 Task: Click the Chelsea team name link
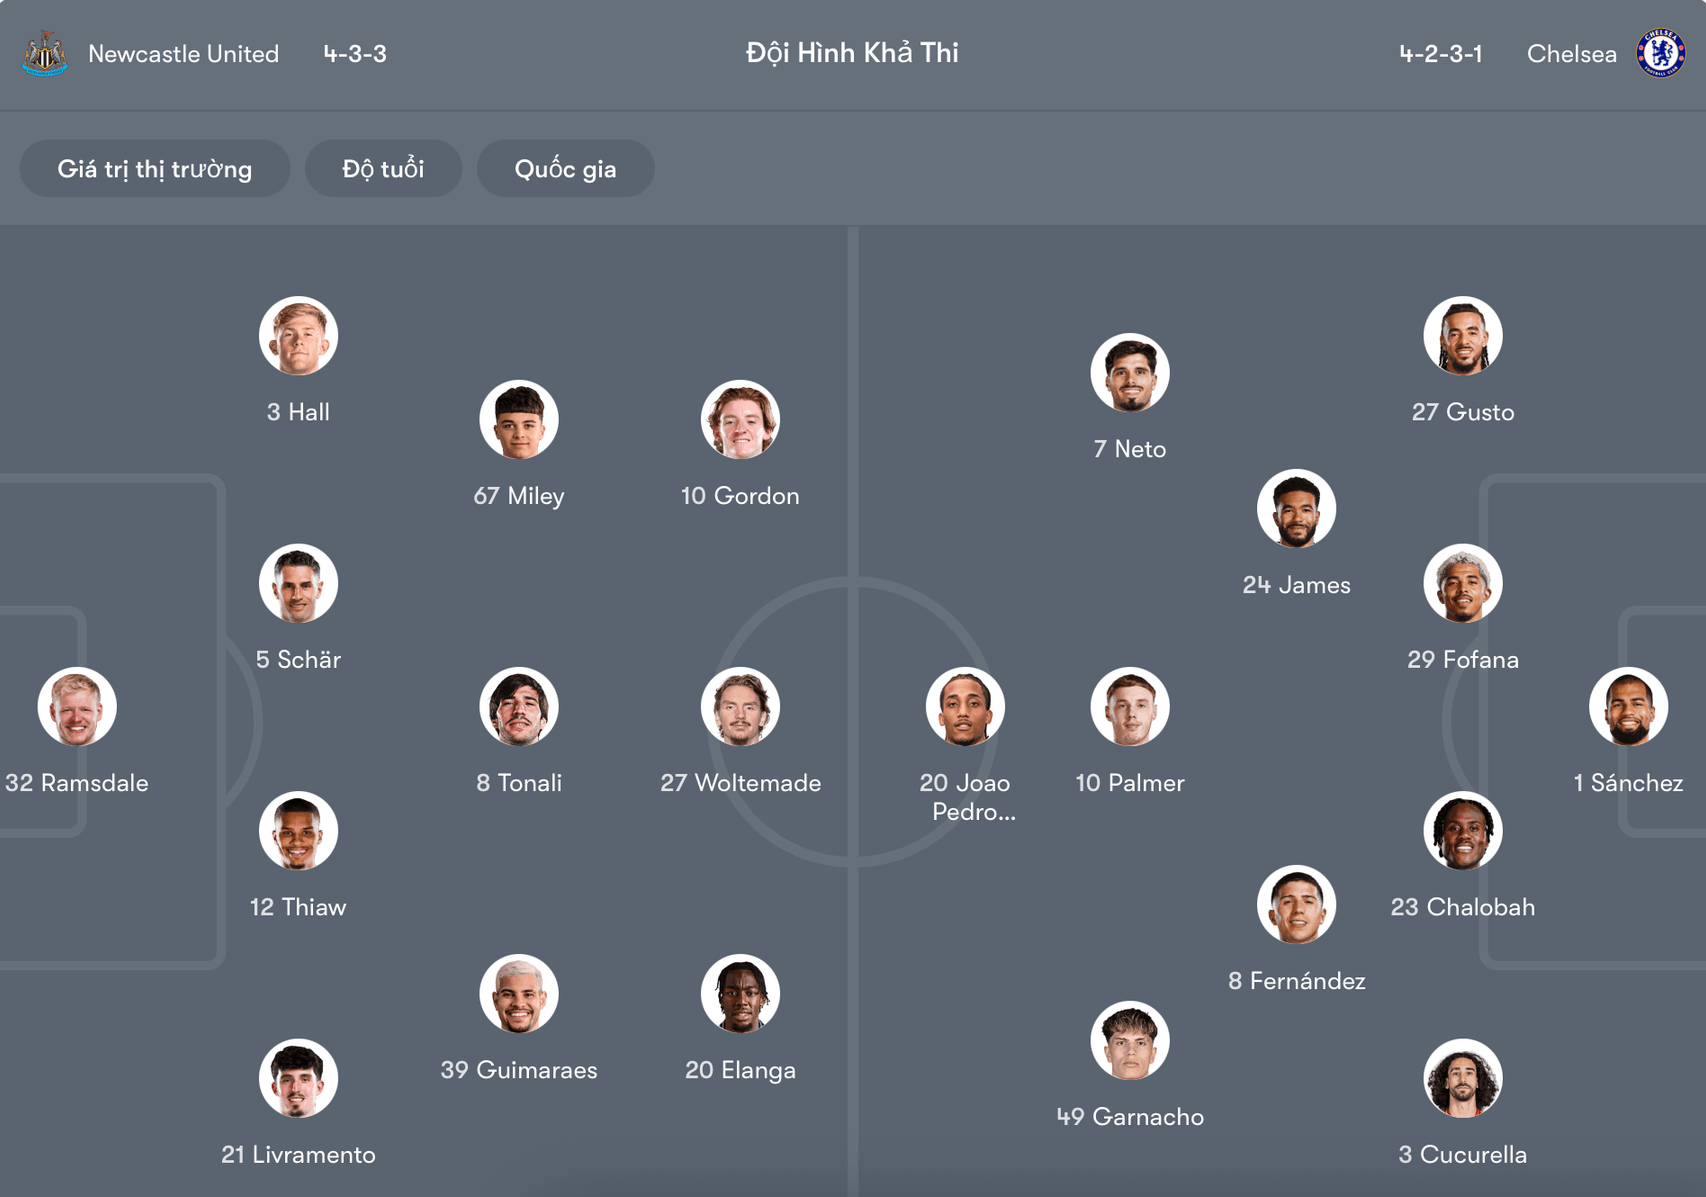coord(1572,54)
